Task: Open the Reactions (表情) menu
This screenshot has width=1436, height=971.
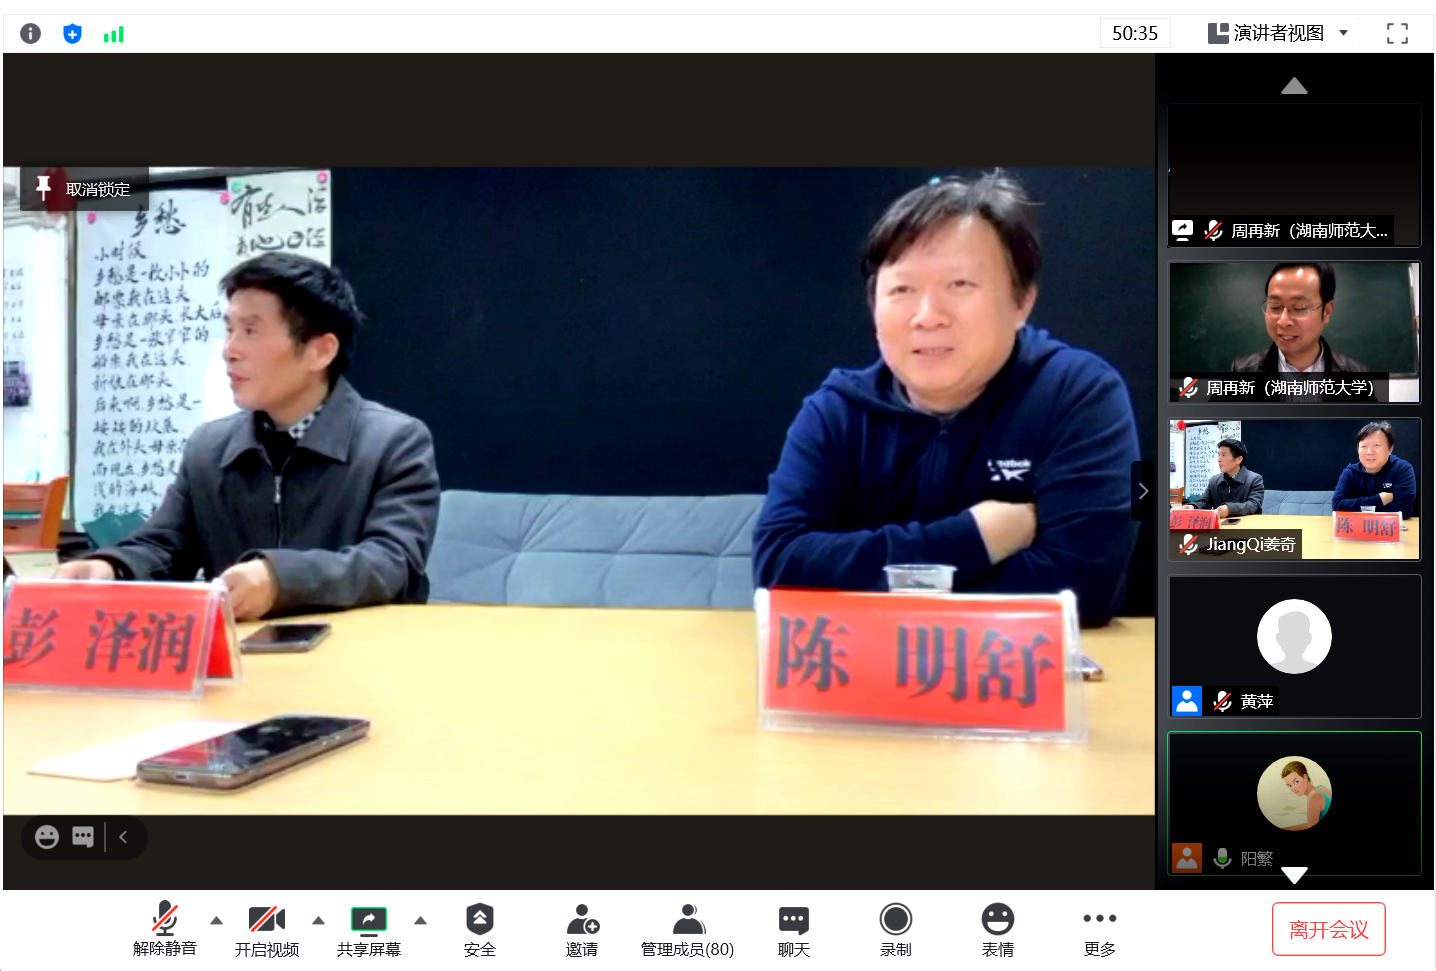Action: coord(998,930)
